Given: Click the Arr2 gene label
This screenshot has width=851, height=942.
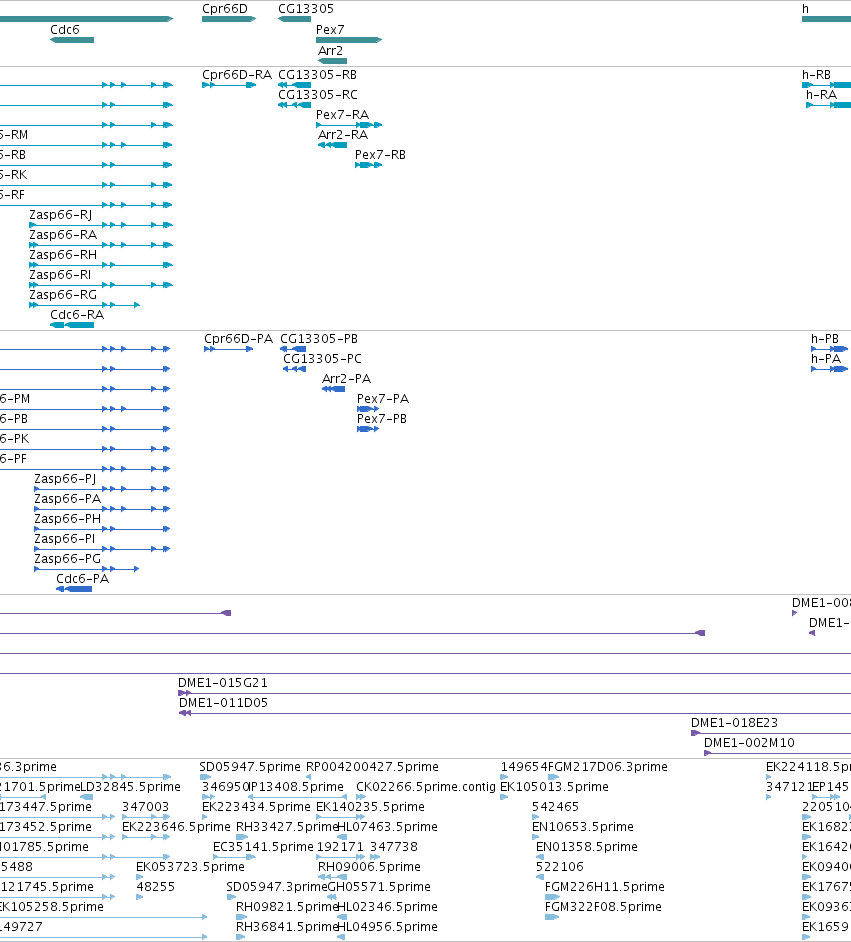Looking at the screenshot, I should pyautogui.click(x=330, y=50).
